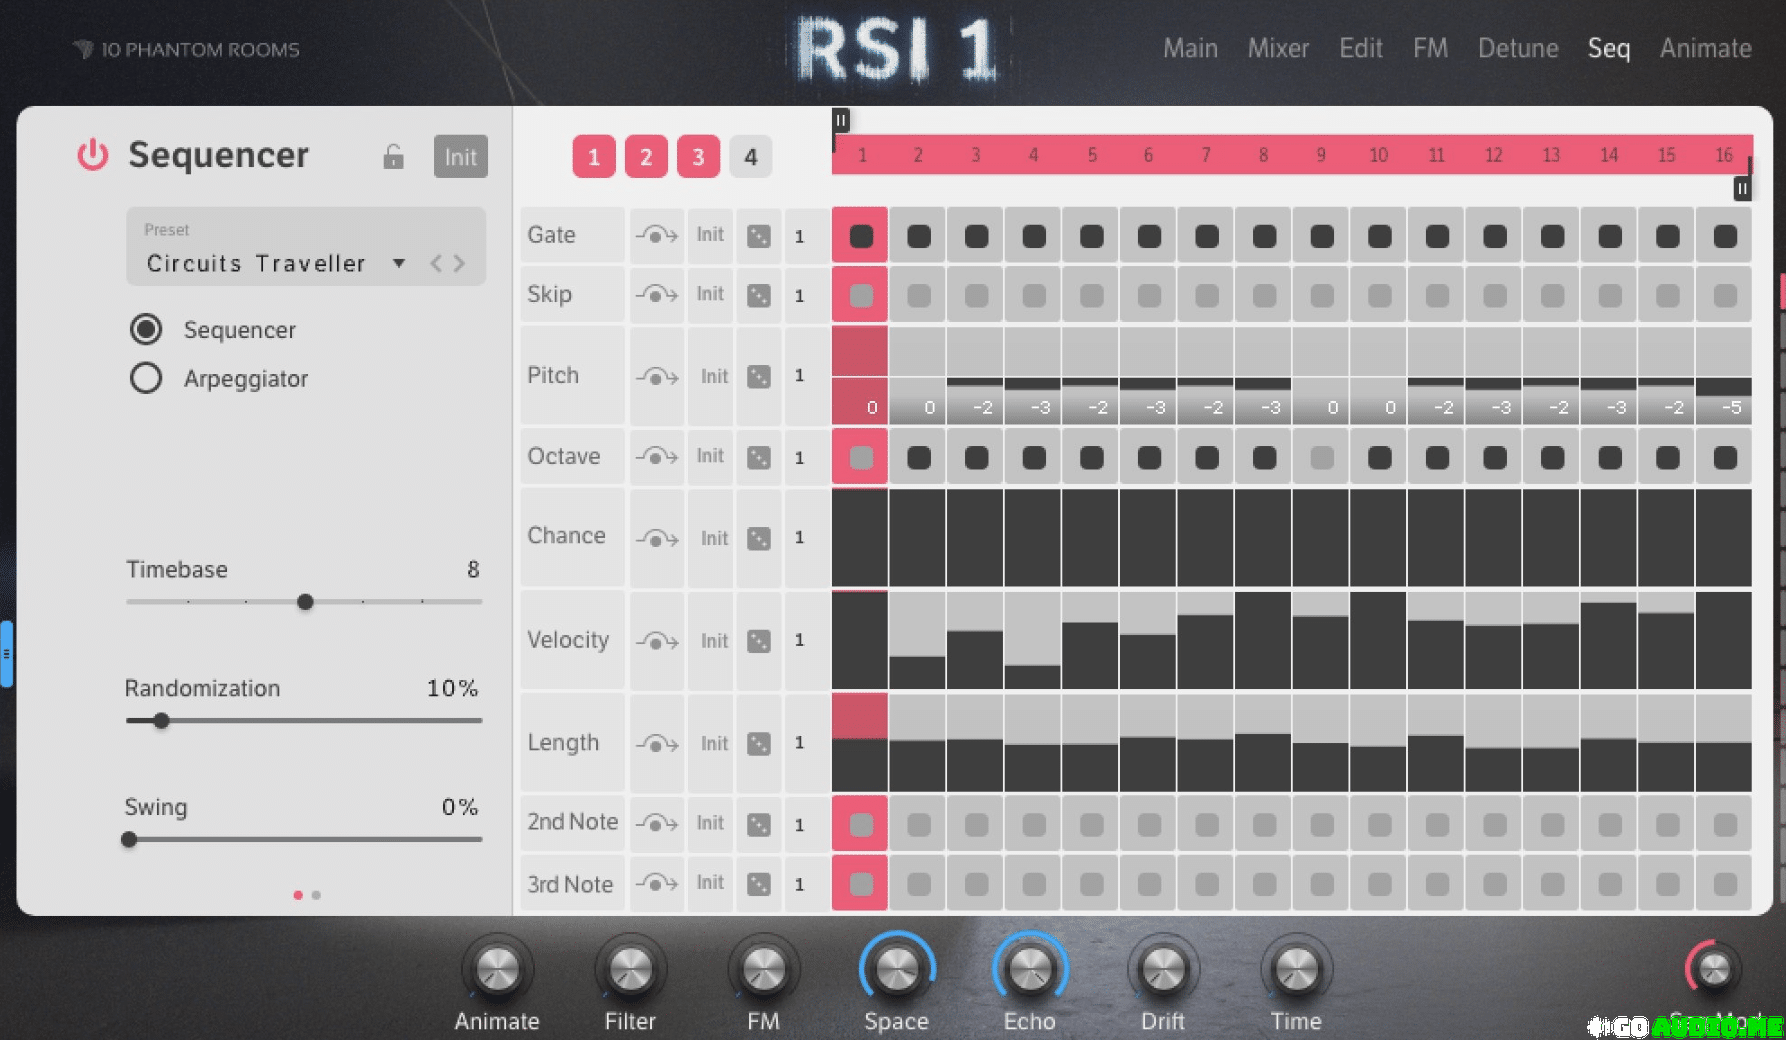
Task: Select sequence pattern 4 button
Action: pyautogui.click(x=750, y=157)
